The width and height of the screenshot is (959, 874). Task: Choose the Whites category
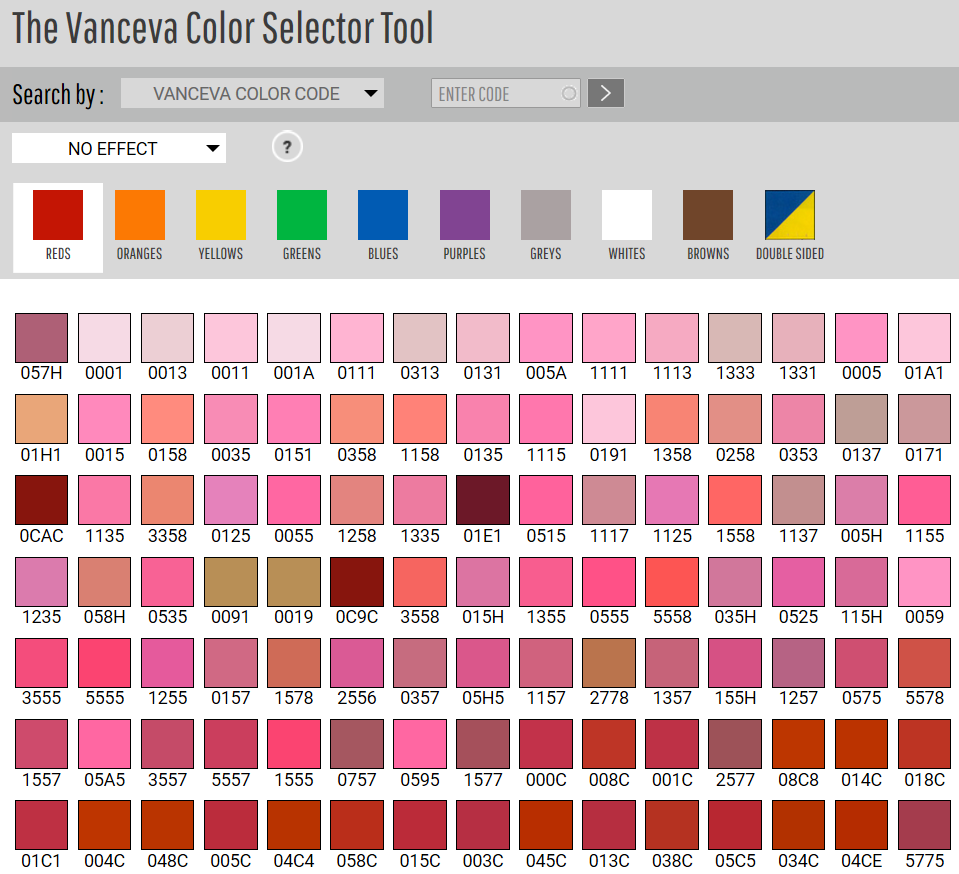tap(627, 226)
